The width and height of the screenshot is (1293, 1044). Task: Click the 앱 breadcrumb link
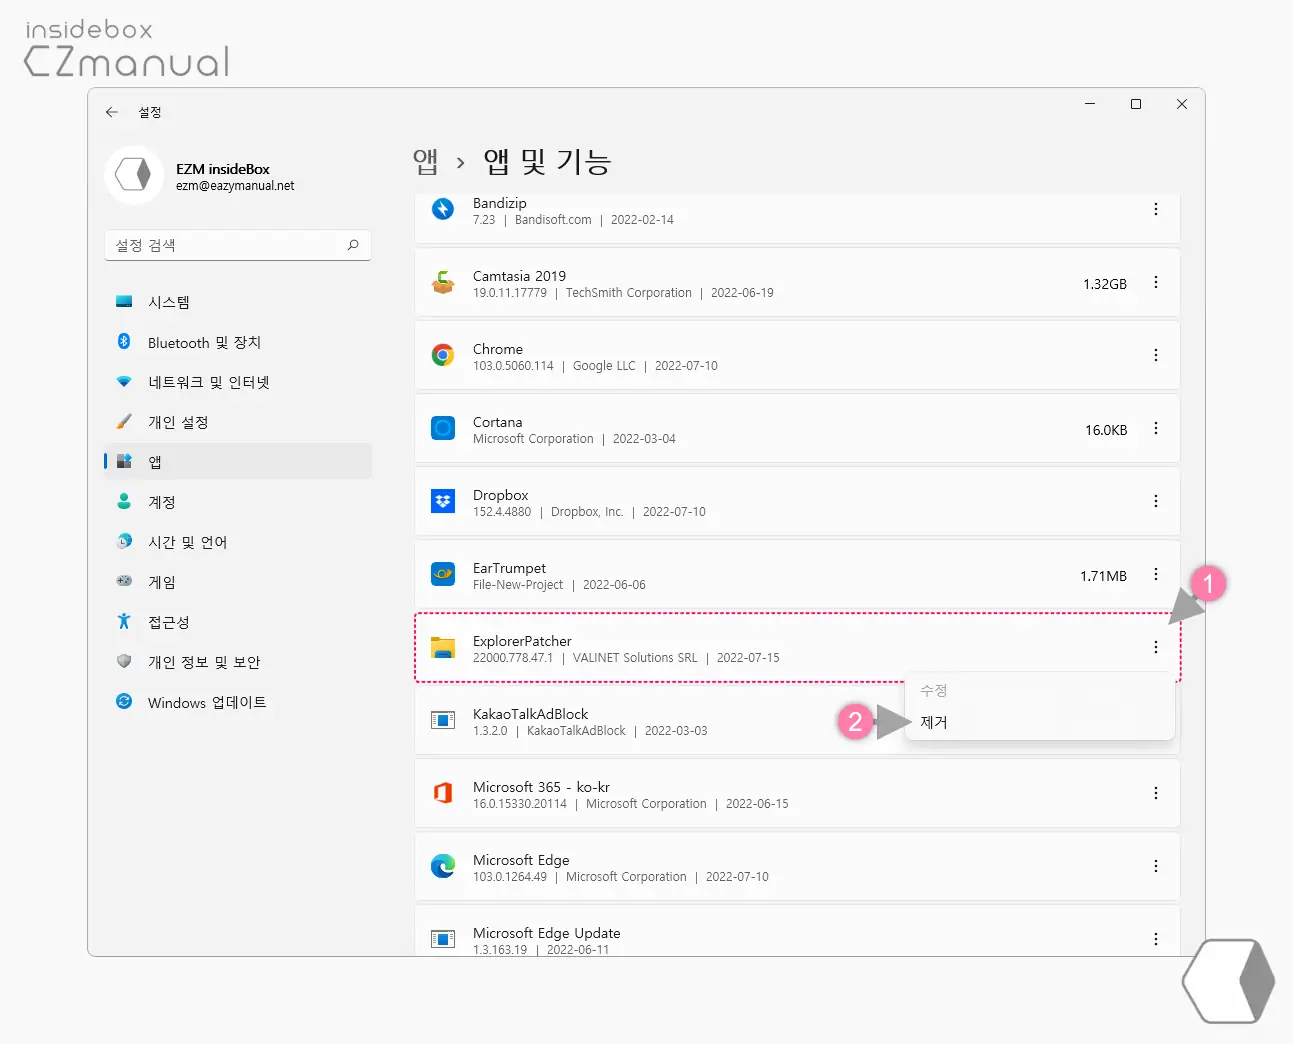426,162
